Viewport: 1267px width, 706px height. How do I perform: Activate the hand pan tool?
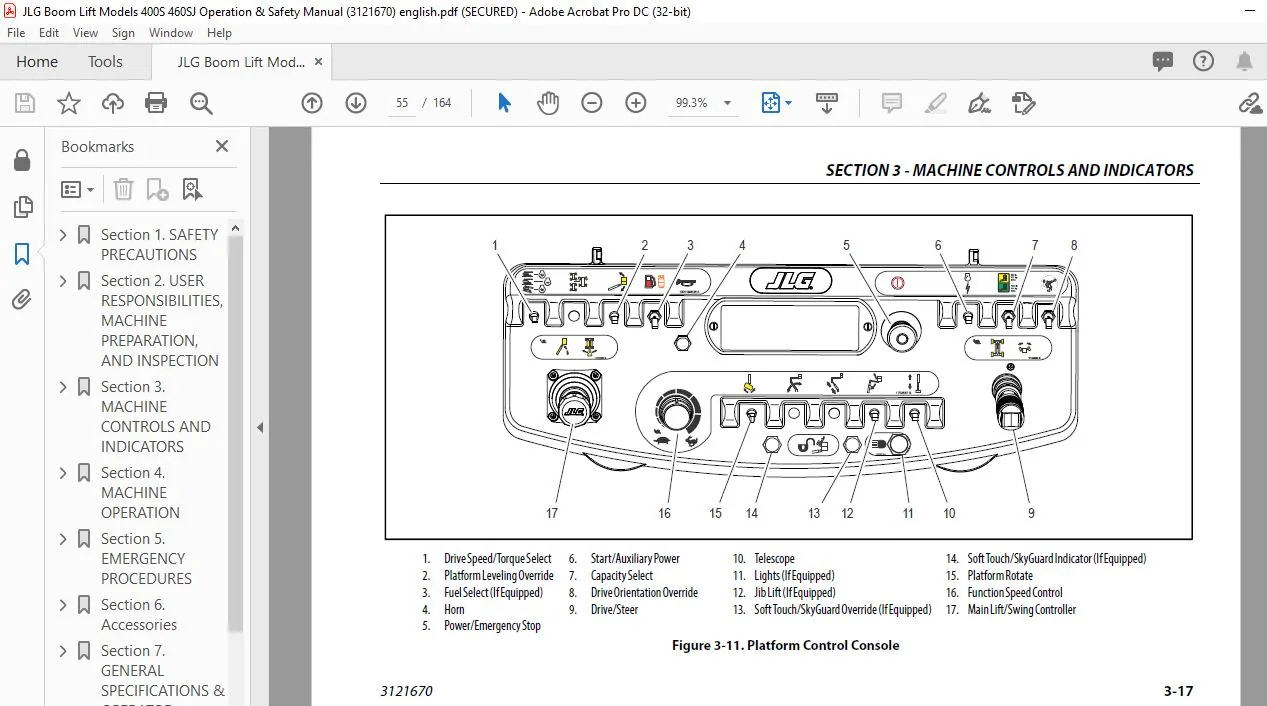548,103
